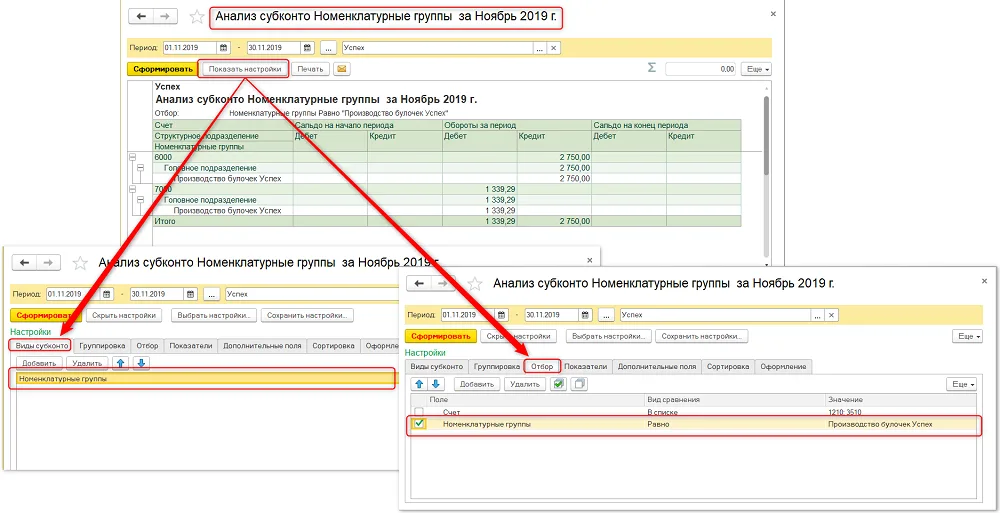Click Показать настройки button
Viewport: 1000px width, 513px height.
pos(244,69)
